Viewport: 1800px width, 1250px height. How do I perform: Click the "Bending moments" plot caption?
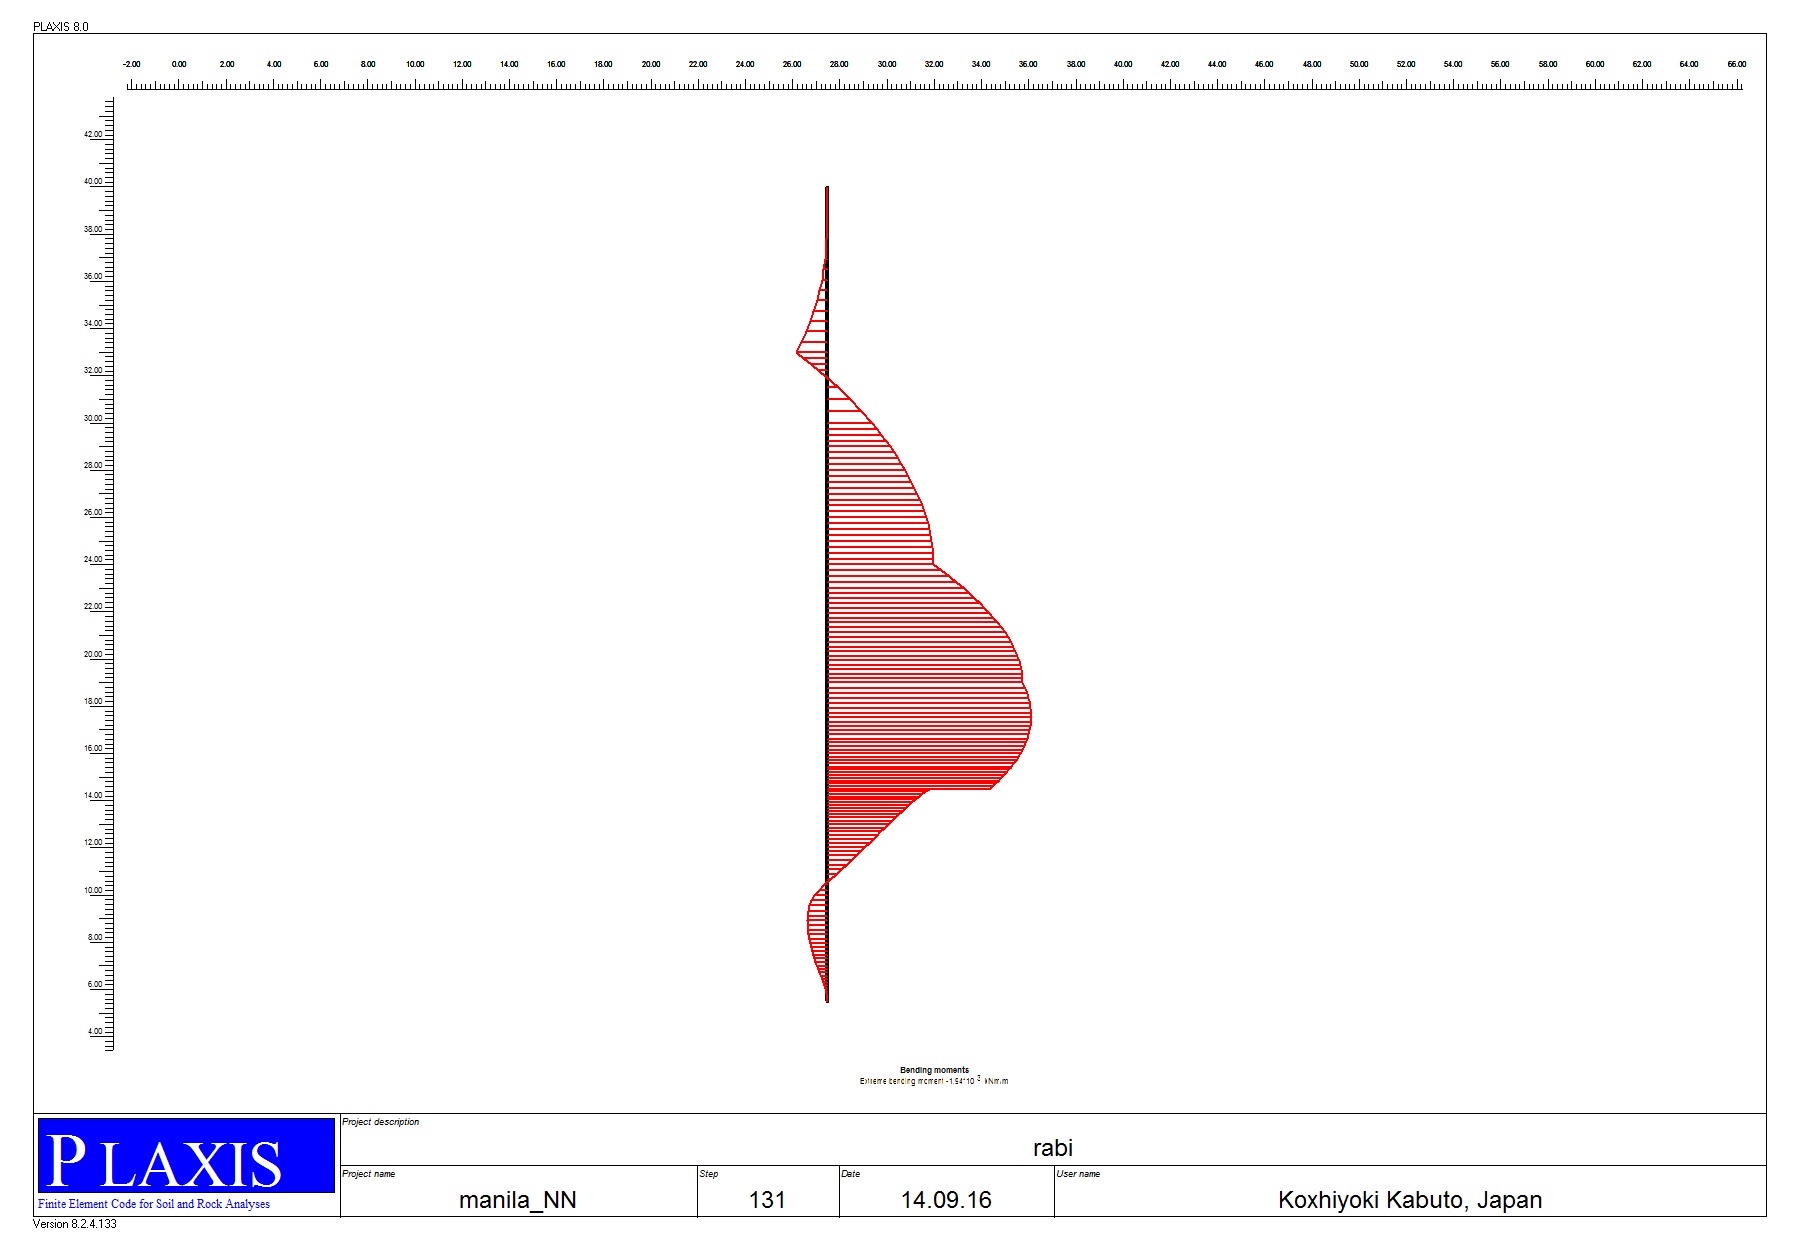pyautogui.click(x=934, y=1070)
